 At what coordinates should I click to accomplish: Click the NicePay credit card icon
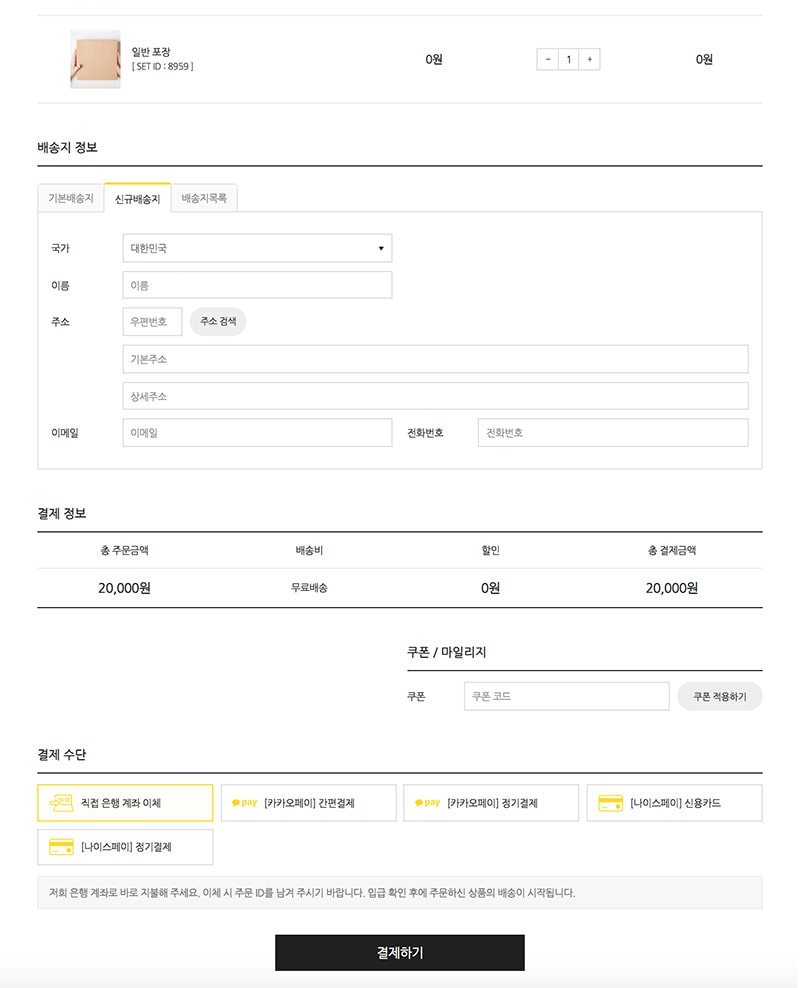[x=610, y=802]
